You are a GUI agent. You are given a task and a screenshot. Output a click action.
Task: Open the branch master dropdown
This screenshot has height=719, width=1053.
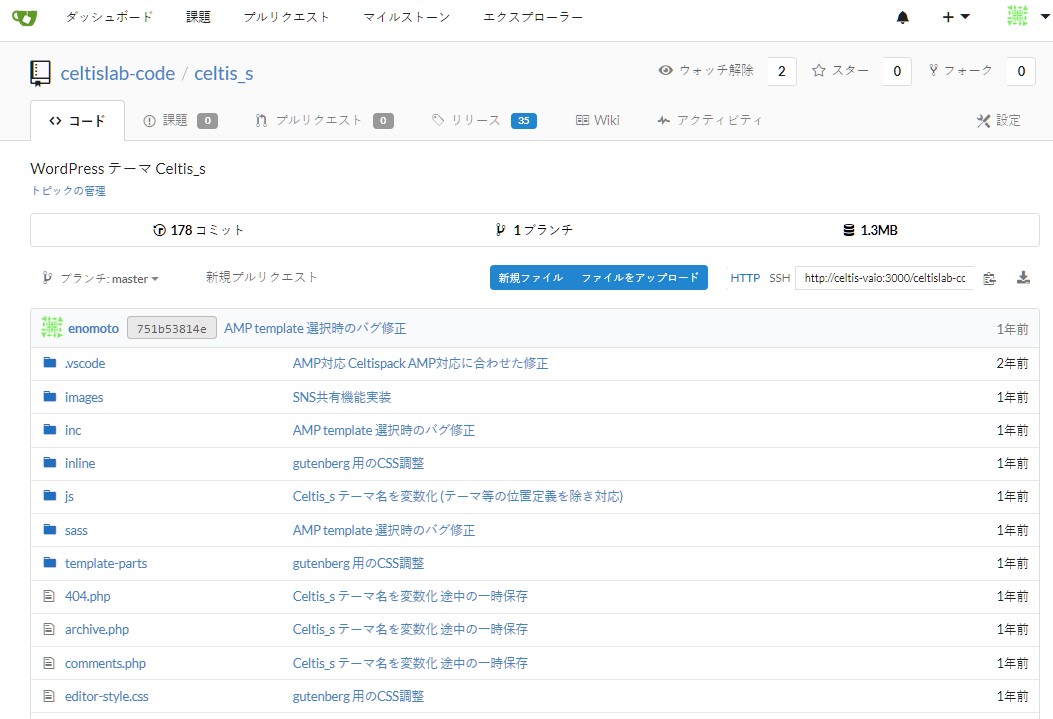[x=101, y=278]
